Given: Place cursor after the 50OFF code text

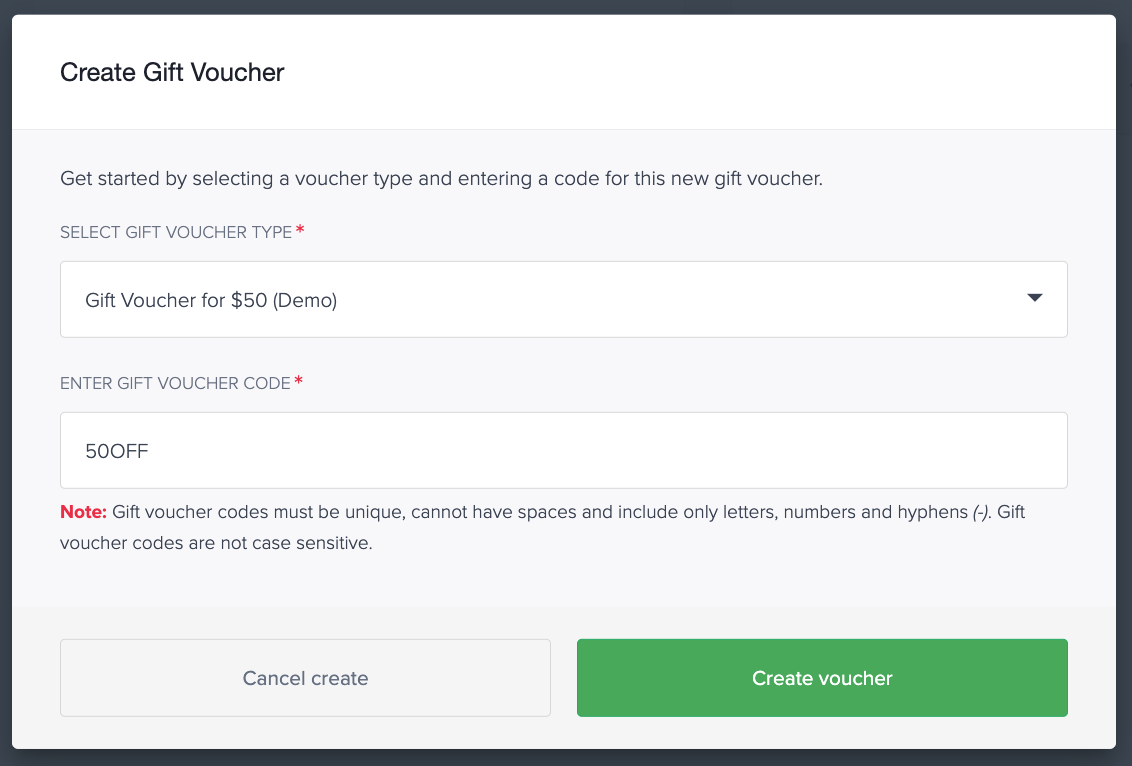Looking at the screenshot, I should pos(149,451).
